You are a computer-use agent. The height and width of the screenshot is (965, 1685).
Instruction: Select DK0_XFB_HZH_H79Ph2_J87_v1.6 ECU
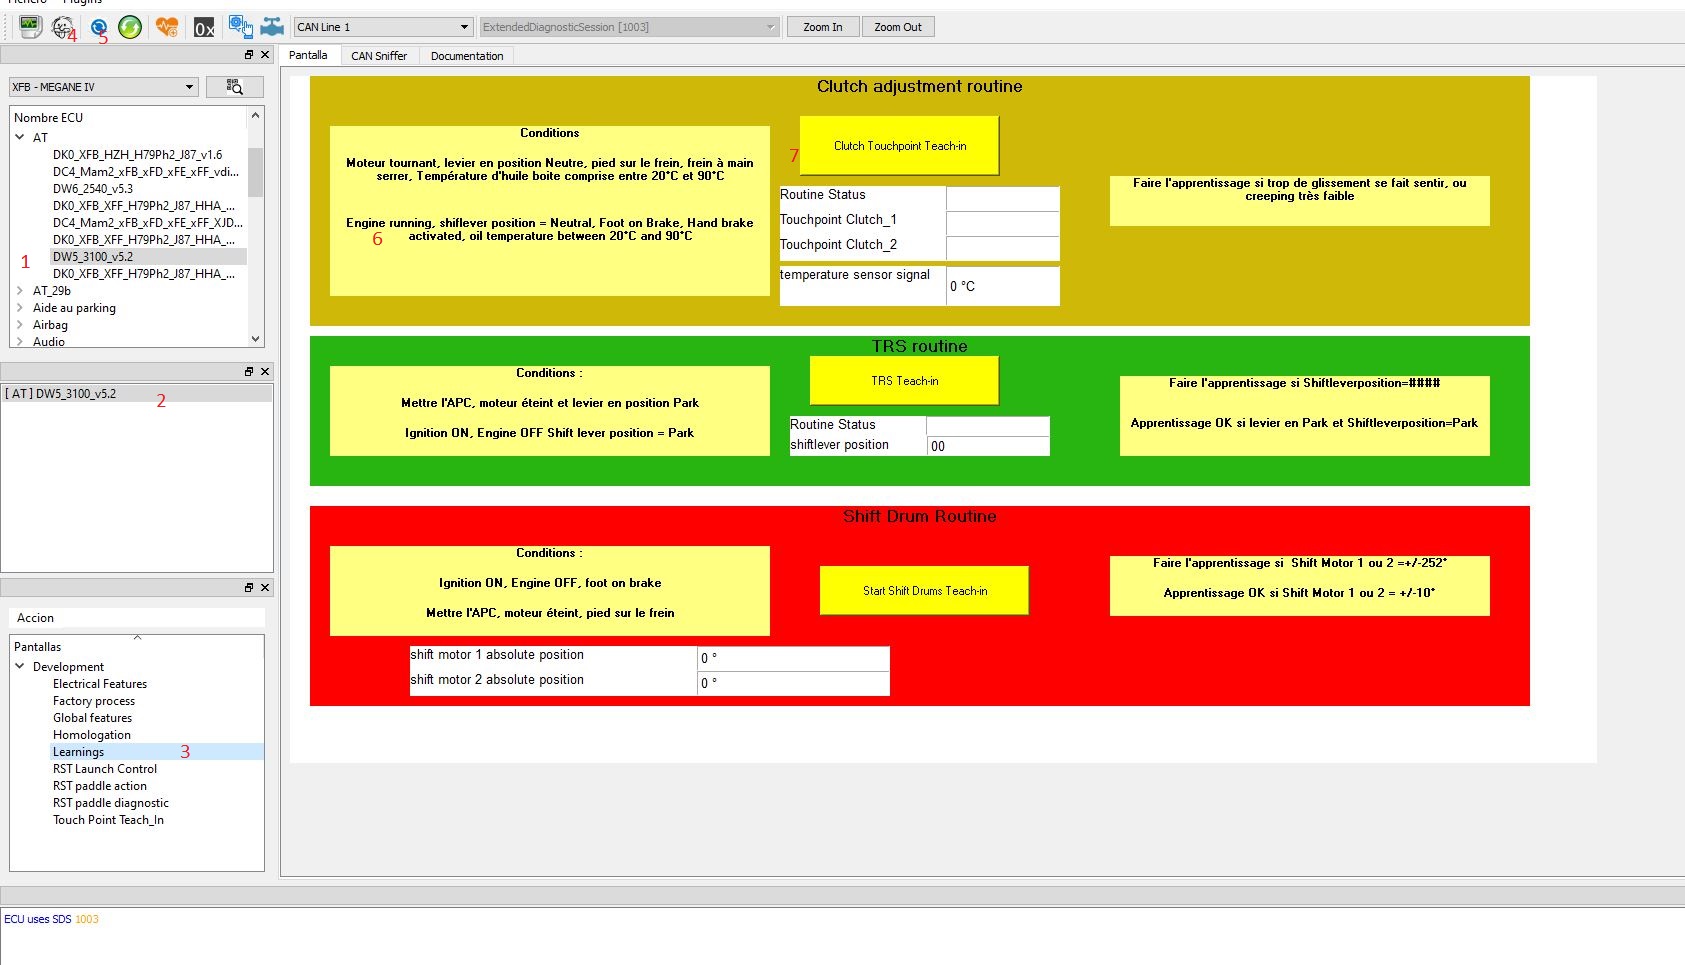pyautogui.click(x=138, y=155)
